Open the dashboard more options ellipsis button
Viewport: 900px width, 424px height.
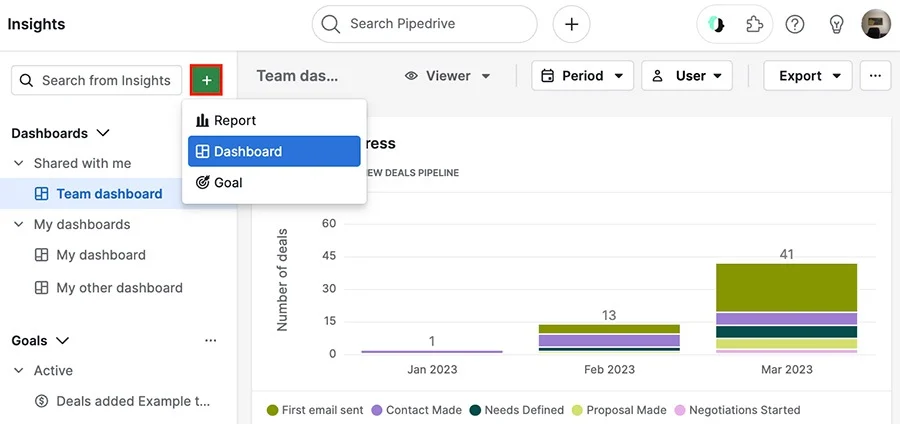876,76
